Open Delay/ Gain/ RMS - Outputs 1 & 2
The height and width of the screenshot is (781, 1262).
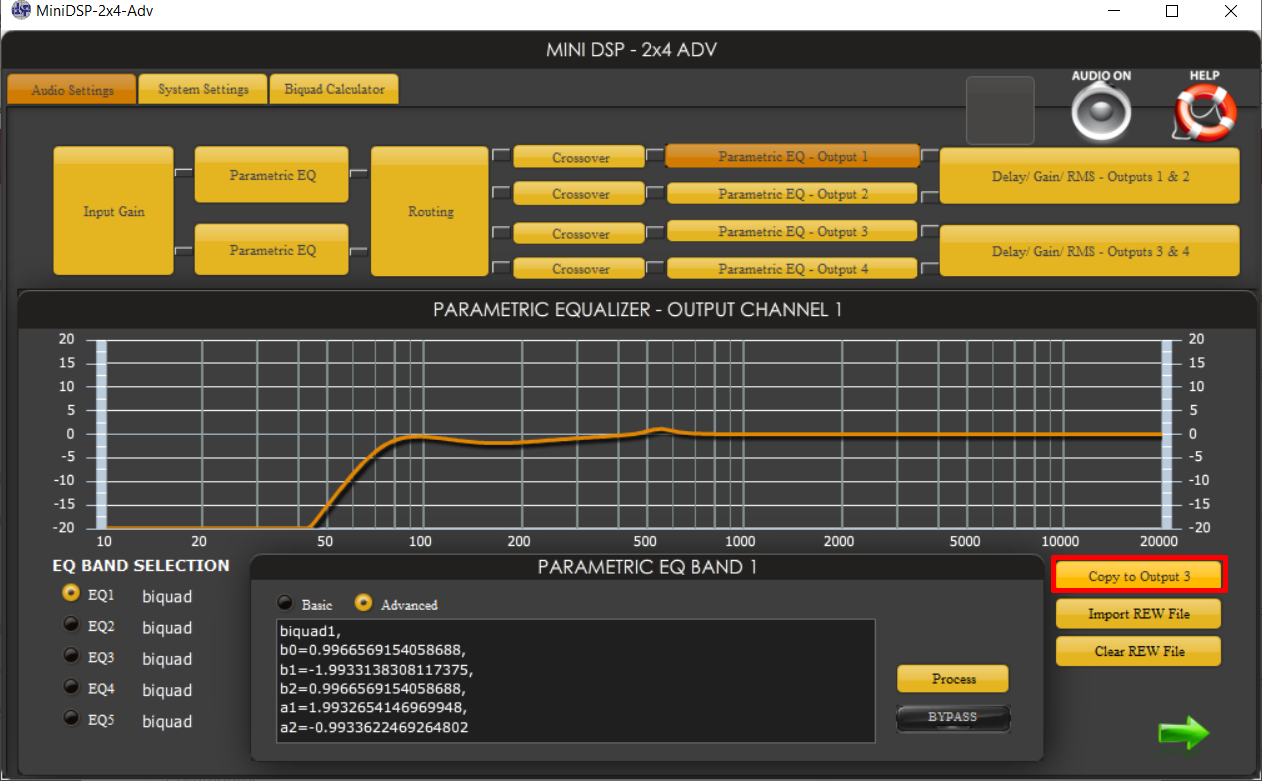(x=1090, y=176)
